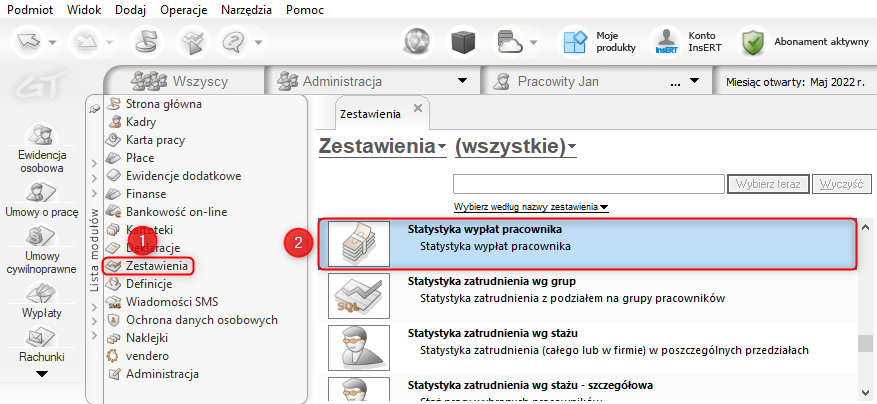The image size is (877, 404).
Task: Click the cloud database toolbar icon
Action: click(508, 41)
